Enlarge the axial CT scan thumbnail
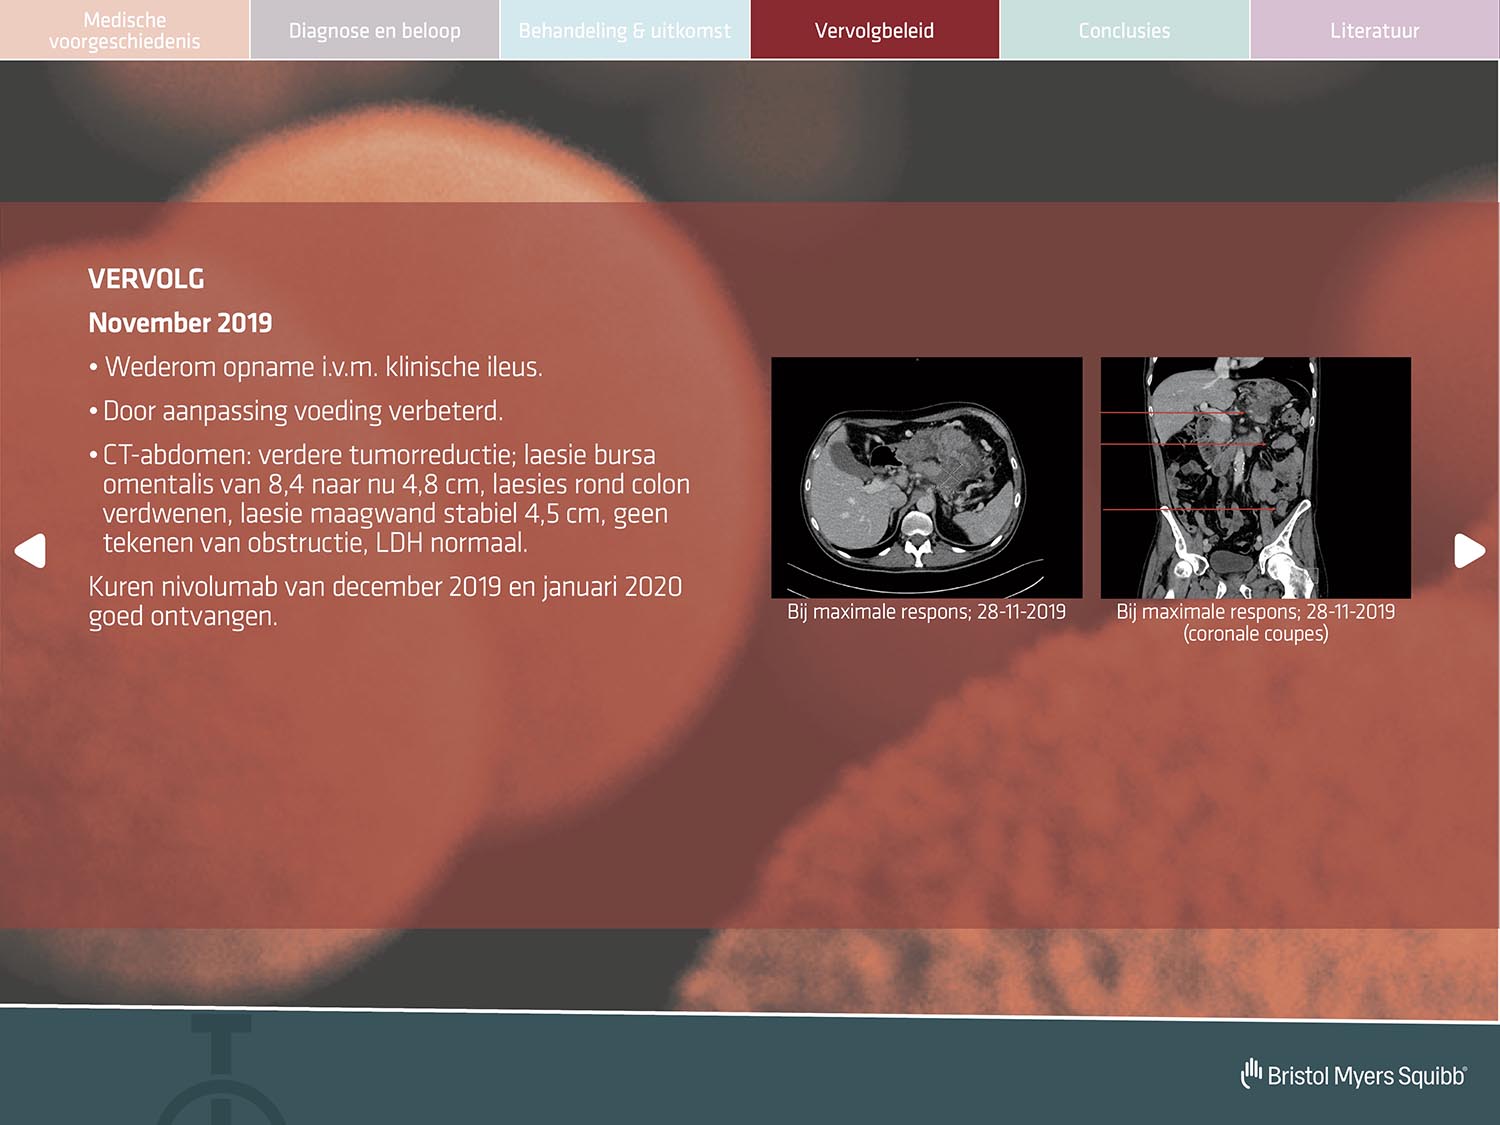1500x1125 pixels. click(927, 477)
